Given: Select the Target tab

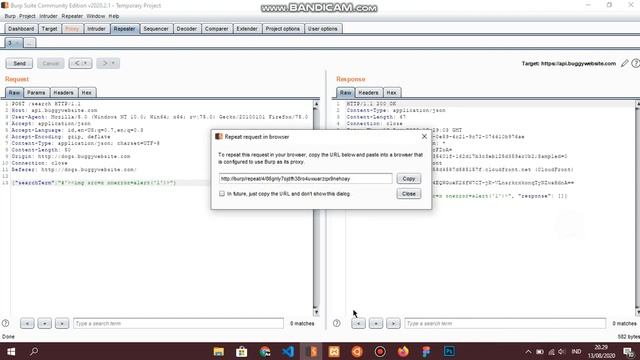Looking at the screenshot, I should (49, 29).
